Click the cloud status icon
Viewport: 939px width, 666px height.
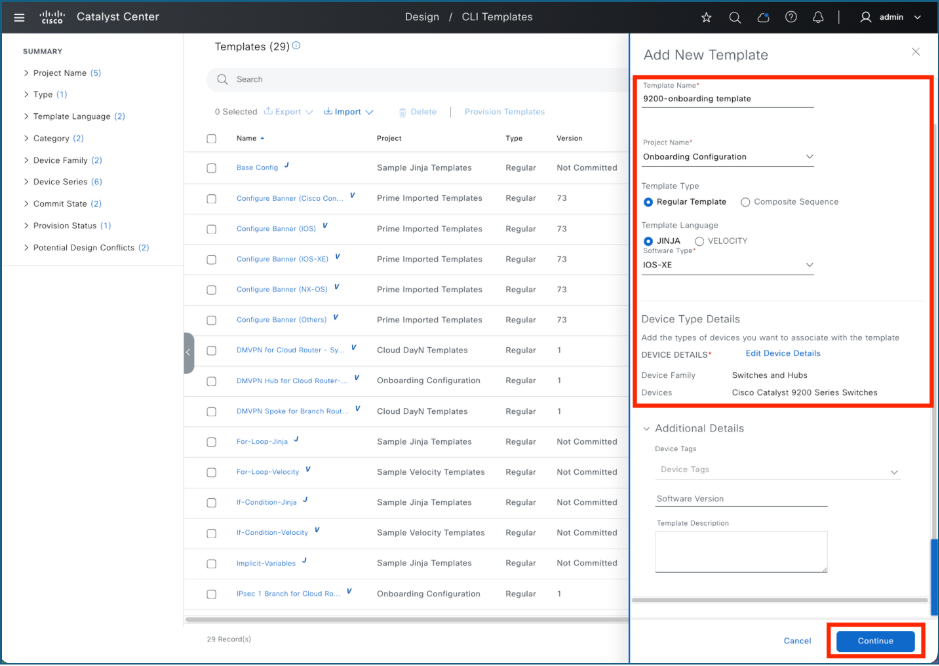tap(763, 17)
